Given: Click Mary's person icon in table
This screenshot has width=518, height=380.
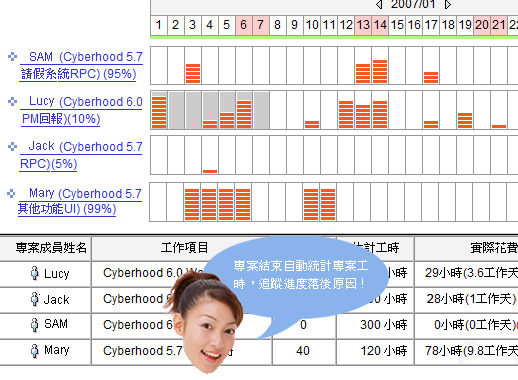Looking at the screenshot, I should tap(34, 351).
